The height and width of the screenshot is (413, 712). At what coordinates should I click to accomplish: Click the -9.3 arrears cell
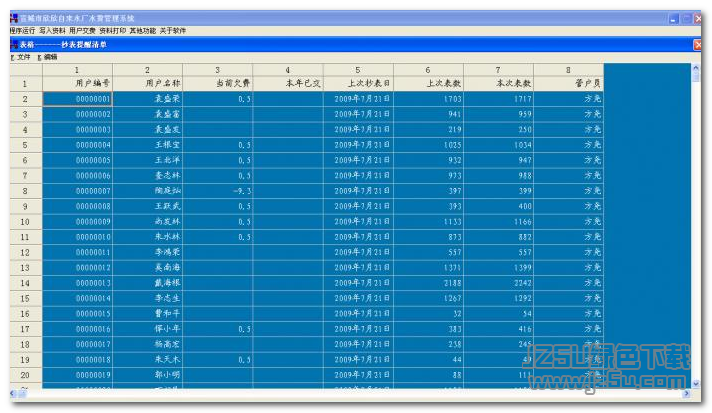[218, 191]
